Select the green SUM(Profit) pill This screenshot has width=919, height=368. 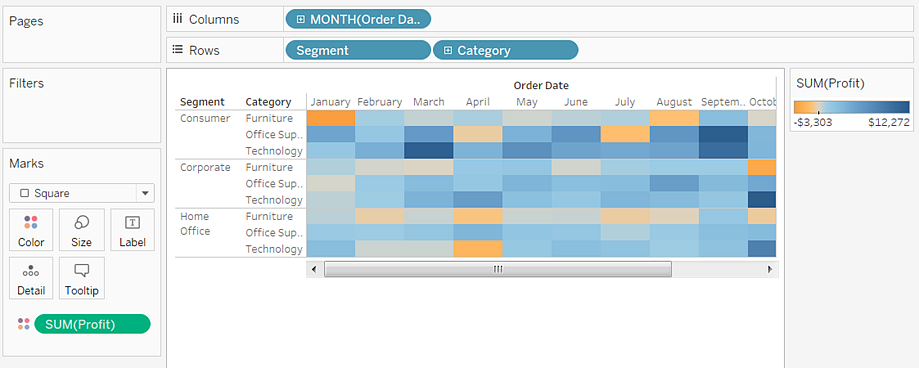pos(92,324)
